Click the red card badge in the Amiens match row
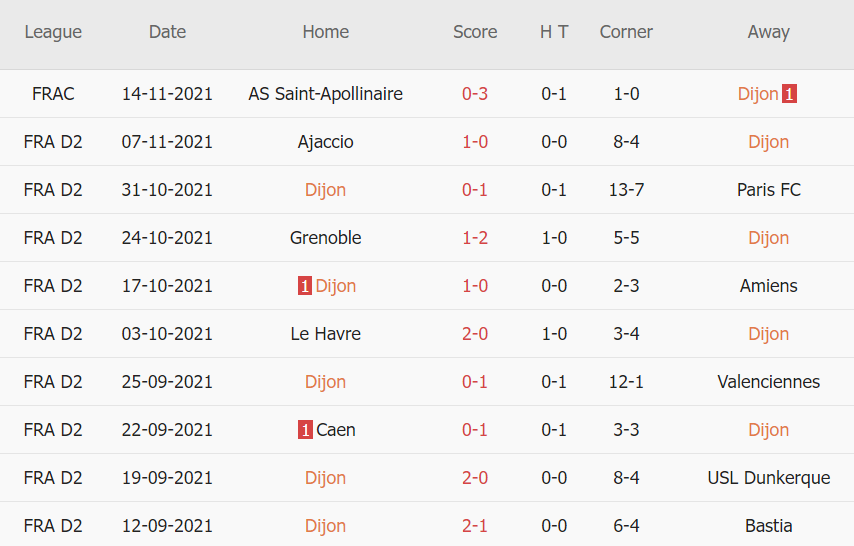854x546 pixels. tap(305, 286)
